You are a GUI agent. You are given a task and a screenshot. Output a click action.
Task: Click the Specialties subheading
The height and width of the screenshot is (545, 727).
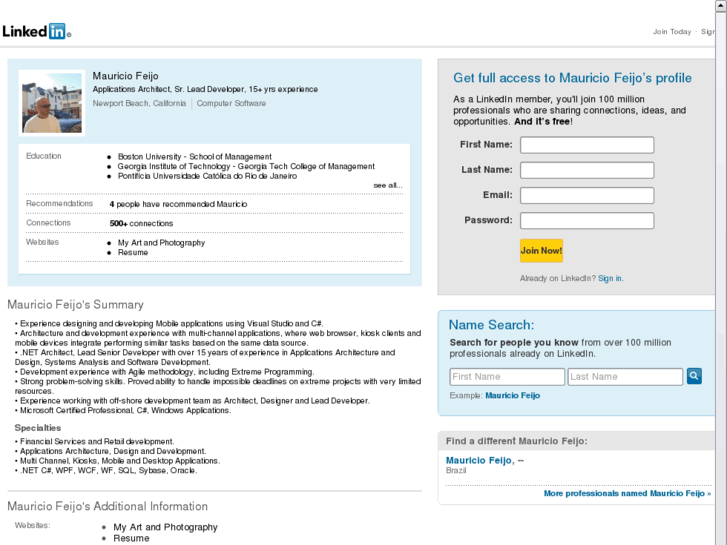pos(38,428)
